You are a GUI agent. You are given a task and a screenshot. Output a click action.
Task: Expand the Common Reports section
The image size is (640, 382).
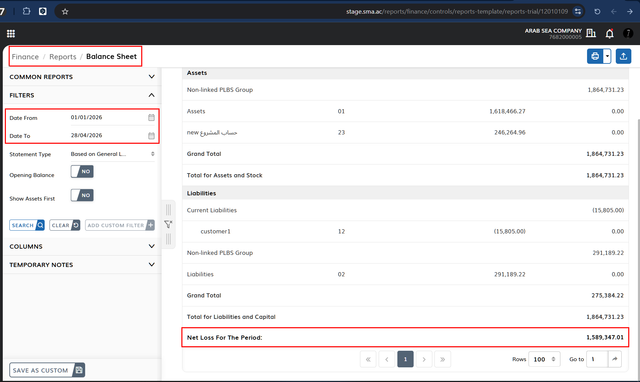coord(82,77)
